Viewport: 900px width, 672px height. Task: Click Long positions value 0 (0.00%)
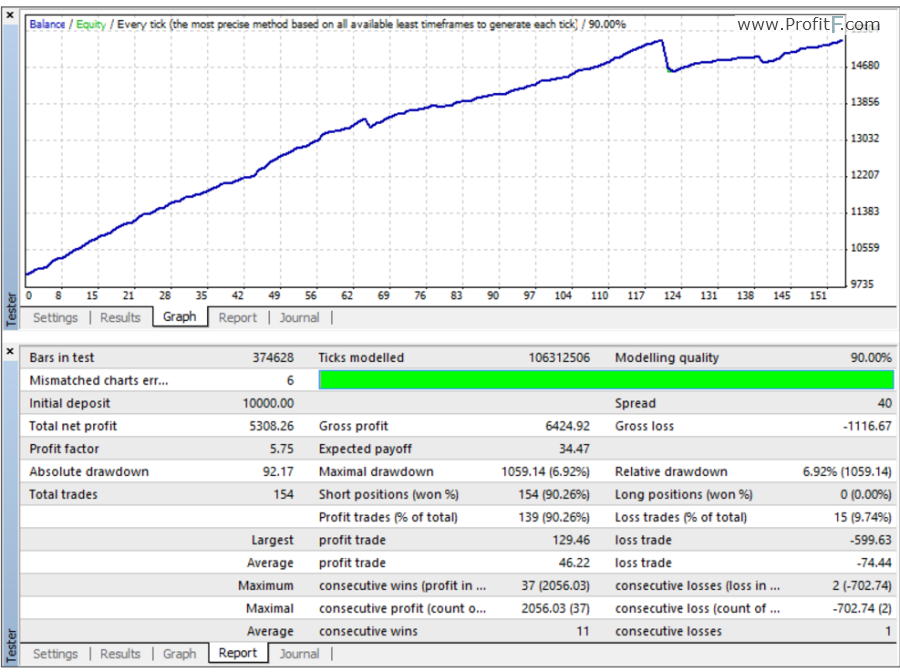click(x=866, y=494)
